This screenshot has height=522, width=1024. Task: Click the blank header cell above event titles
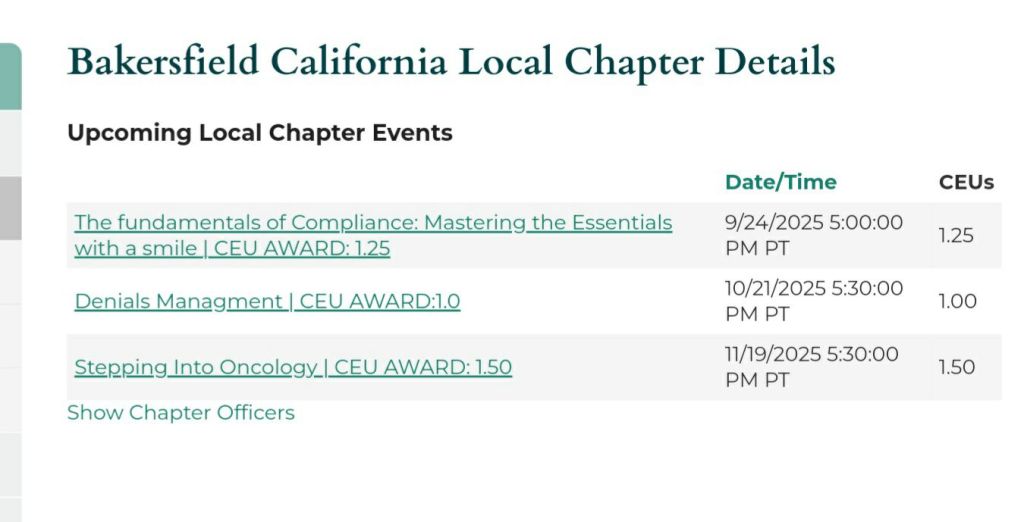(x=390, y=182)
